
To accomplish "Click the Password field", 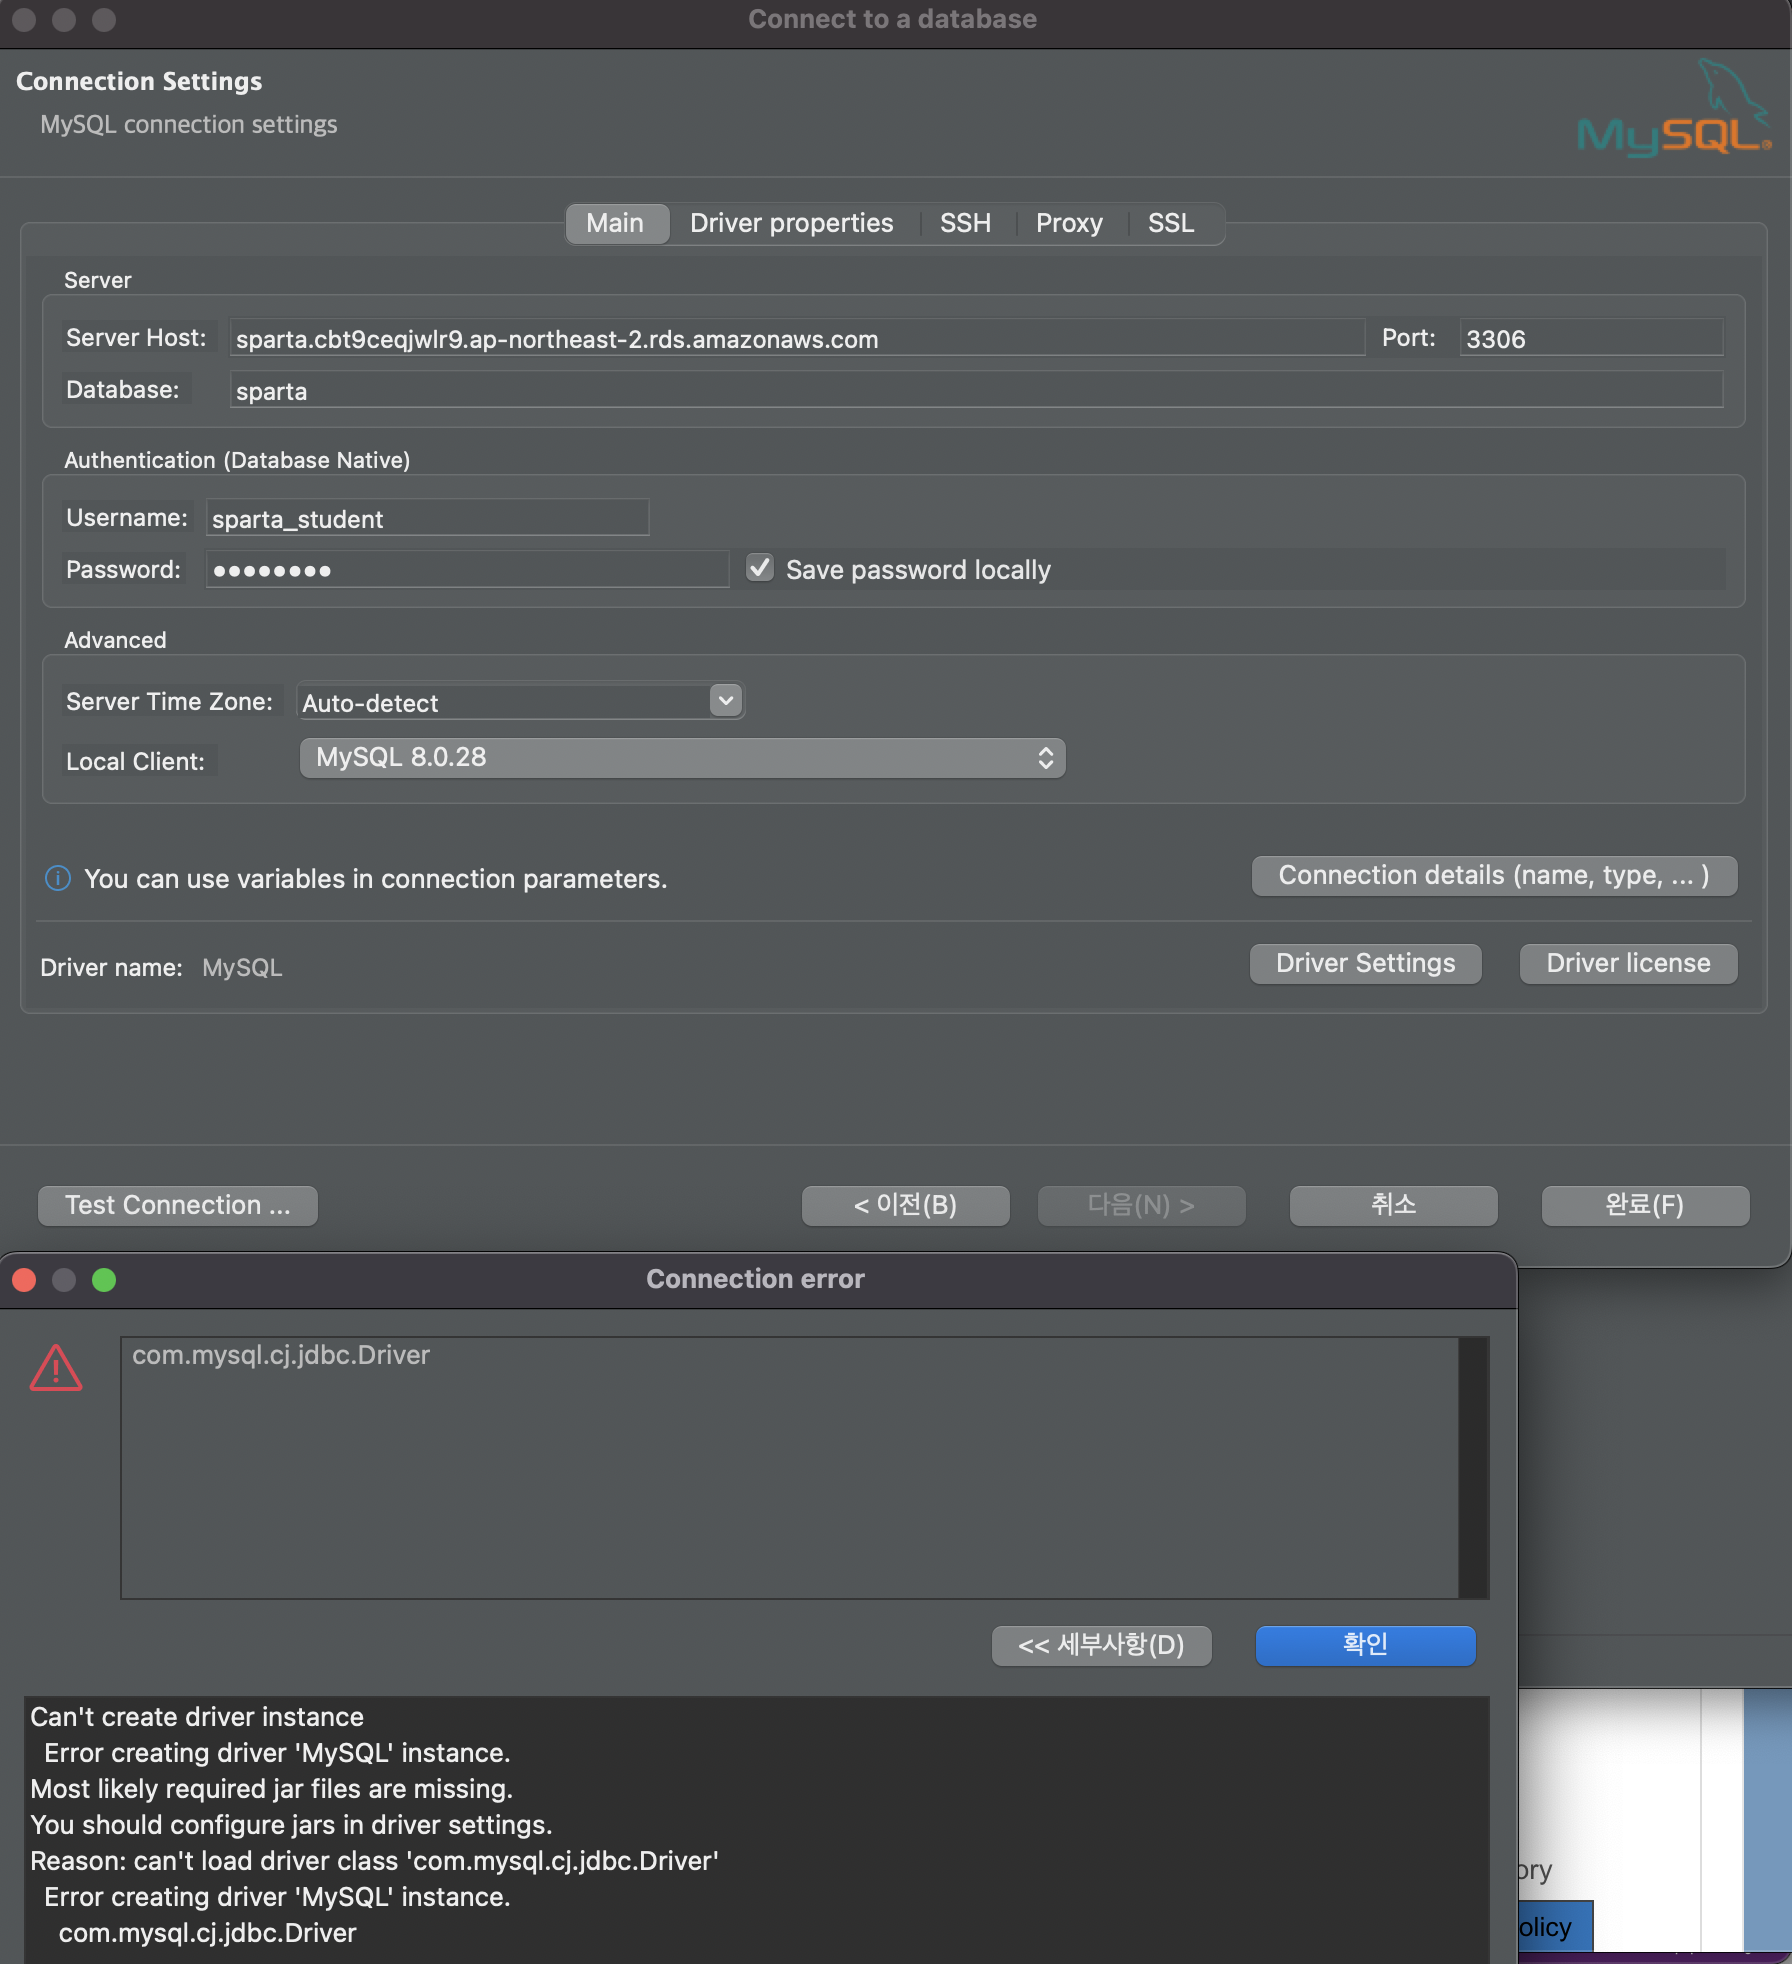I will tap(468, 570).
